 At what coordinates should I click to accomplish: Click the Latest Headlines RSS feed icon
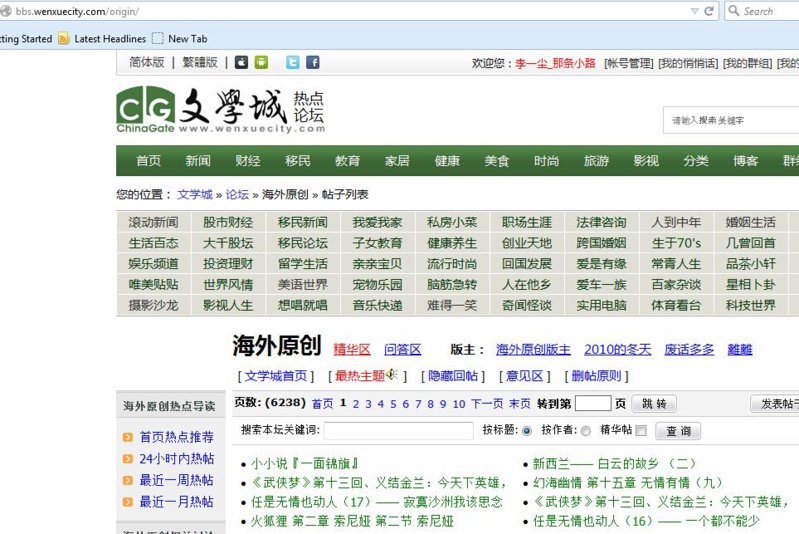pyautogui.click(x=64, y=39)
